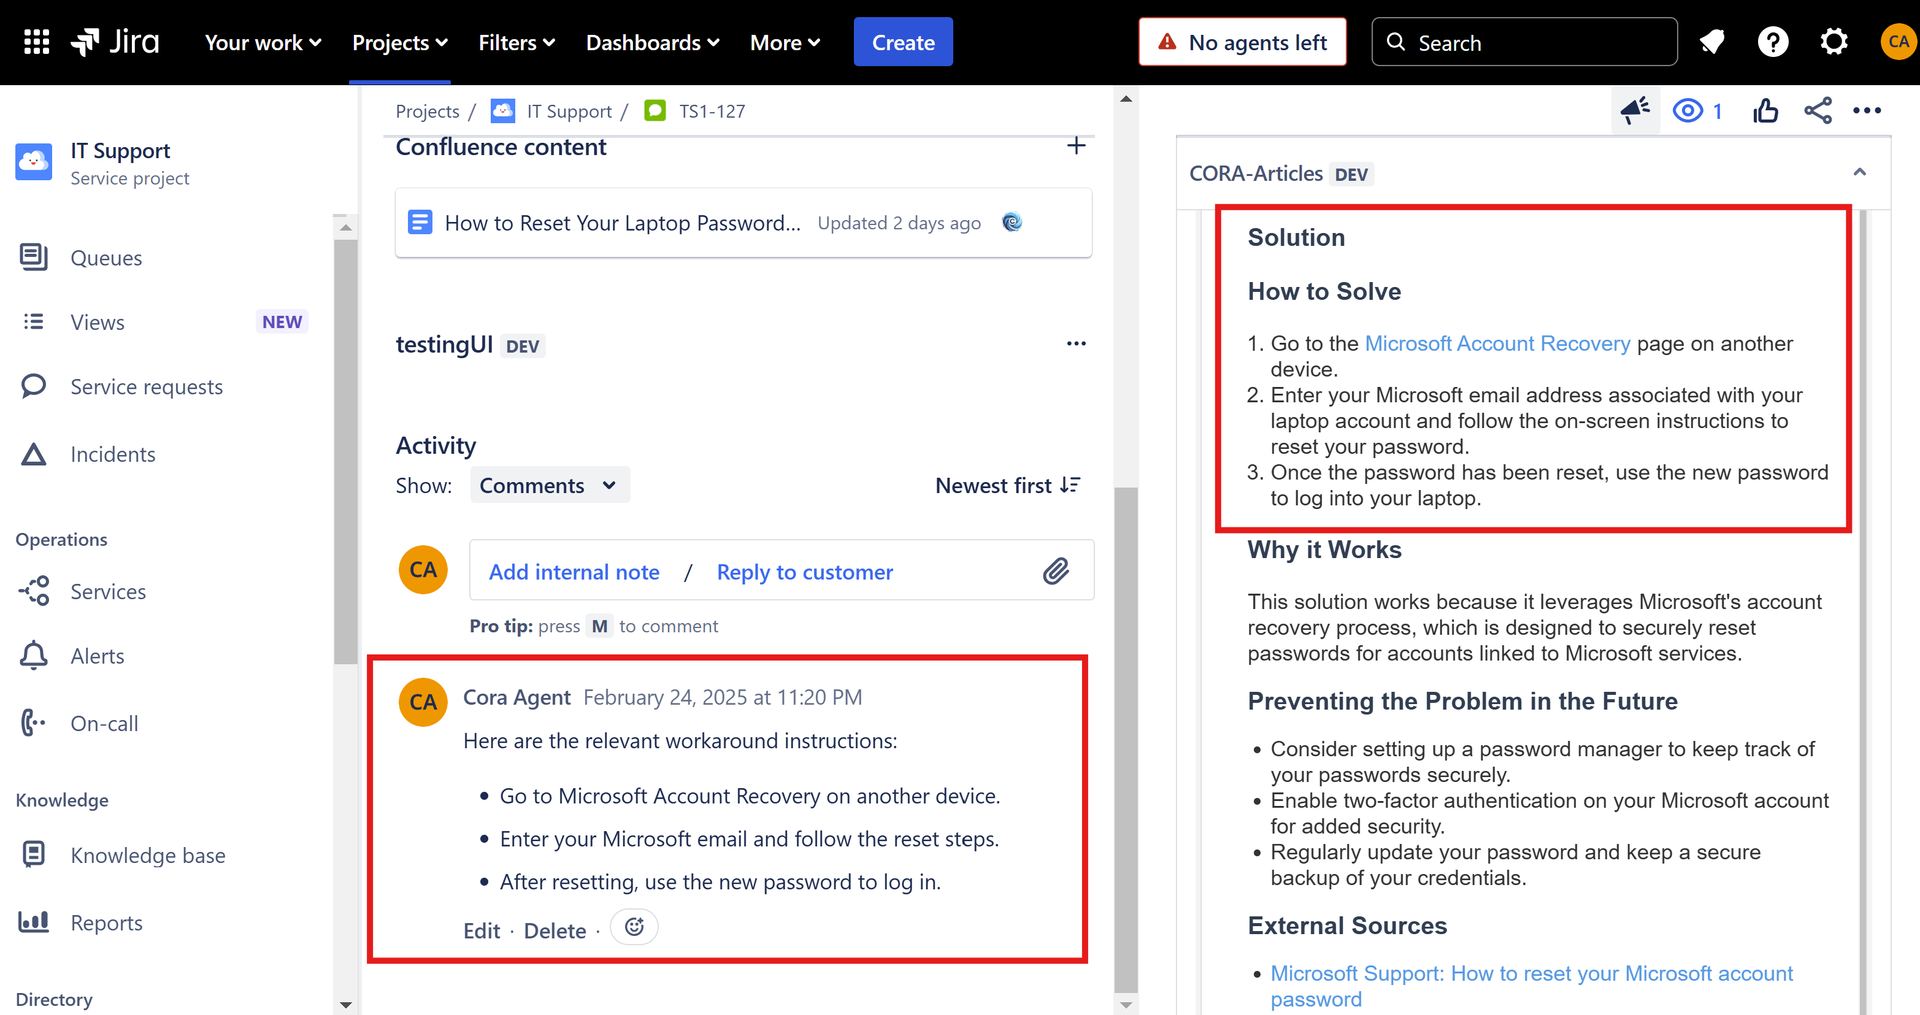Click the thumbs up vote icon
Image resolution: width=1920 pixels, height=1015 pixels.
pyautogui.click(x=1766, y=110)
